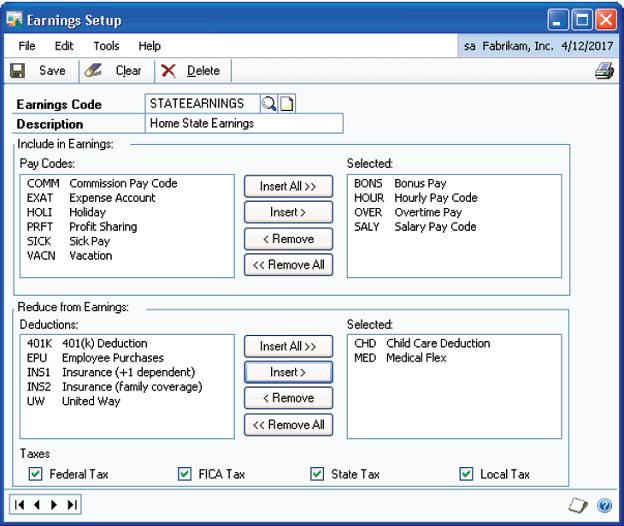The image size is (624, 526).
Task: Go to the previous record arrow
Action: [38, 505]
